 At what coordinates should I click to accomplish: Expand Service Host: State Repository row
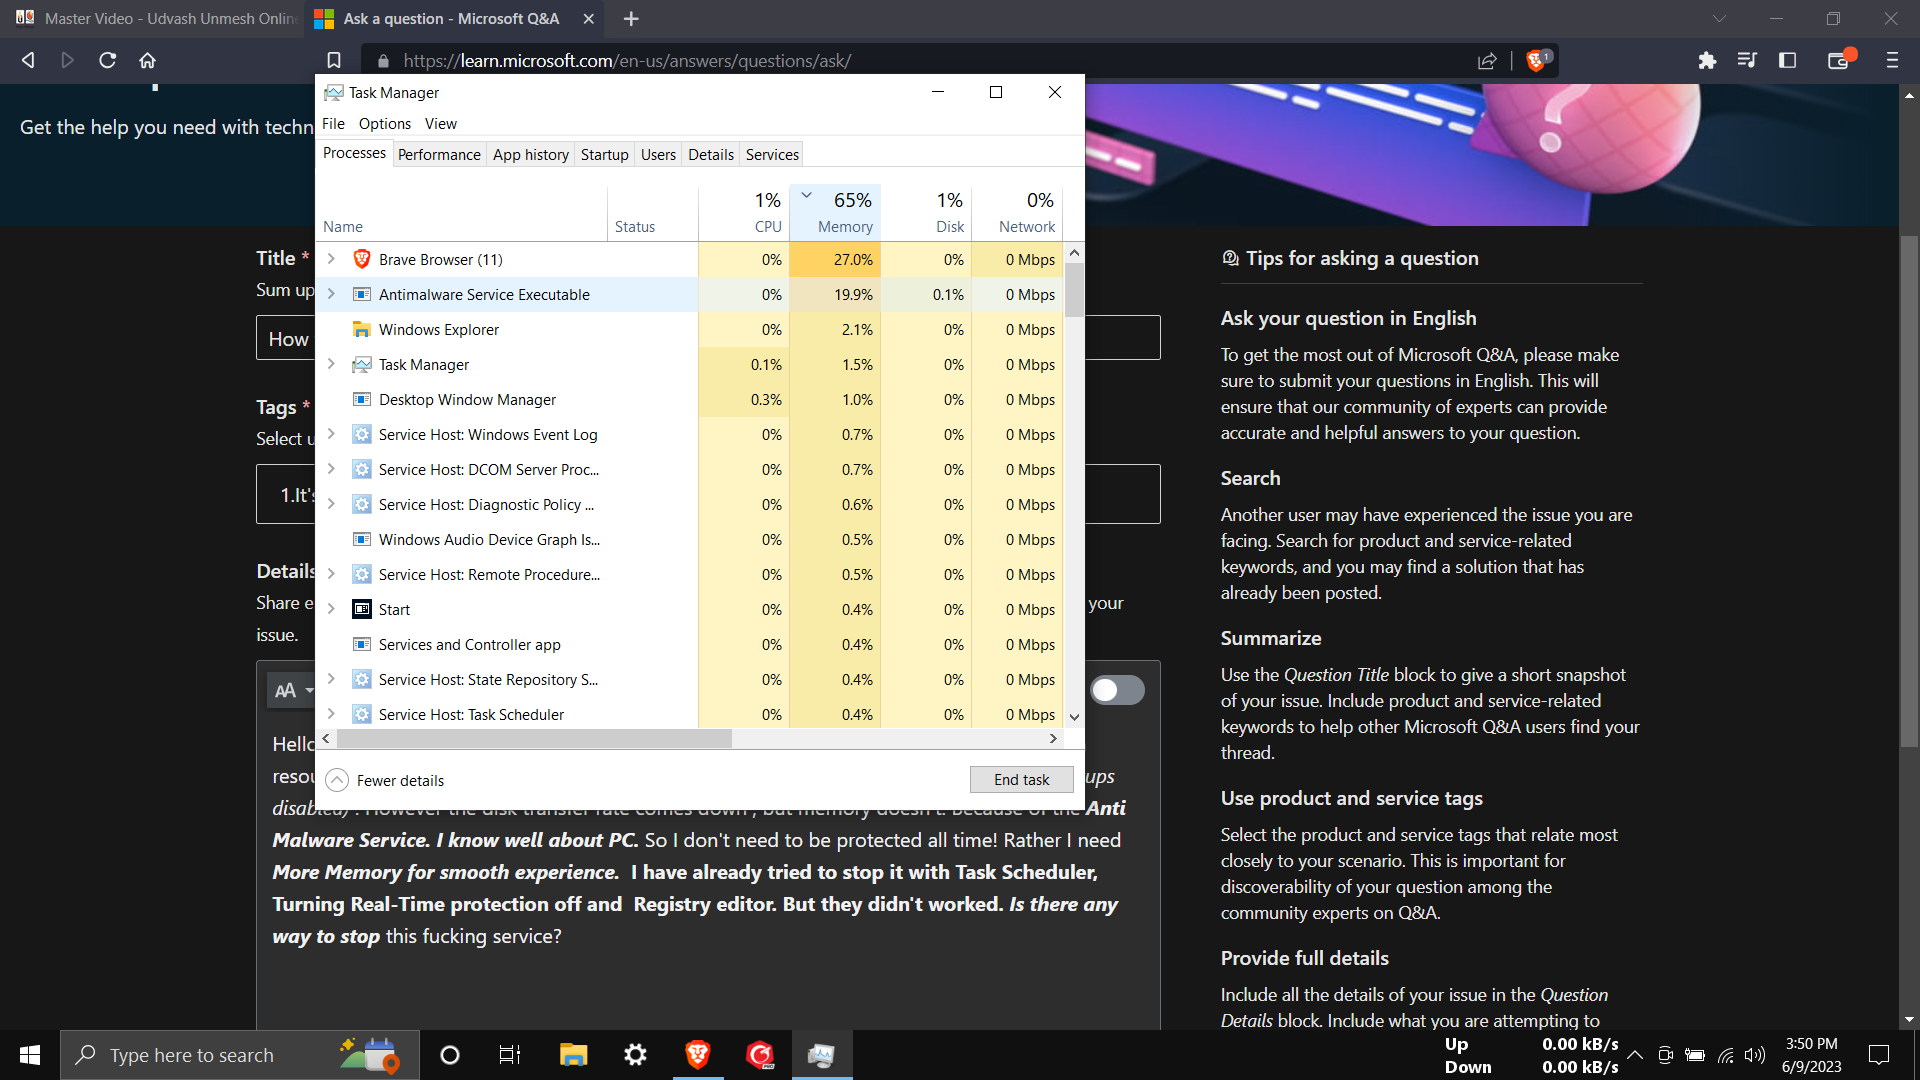pyautogui.click(x=331, y=679)
